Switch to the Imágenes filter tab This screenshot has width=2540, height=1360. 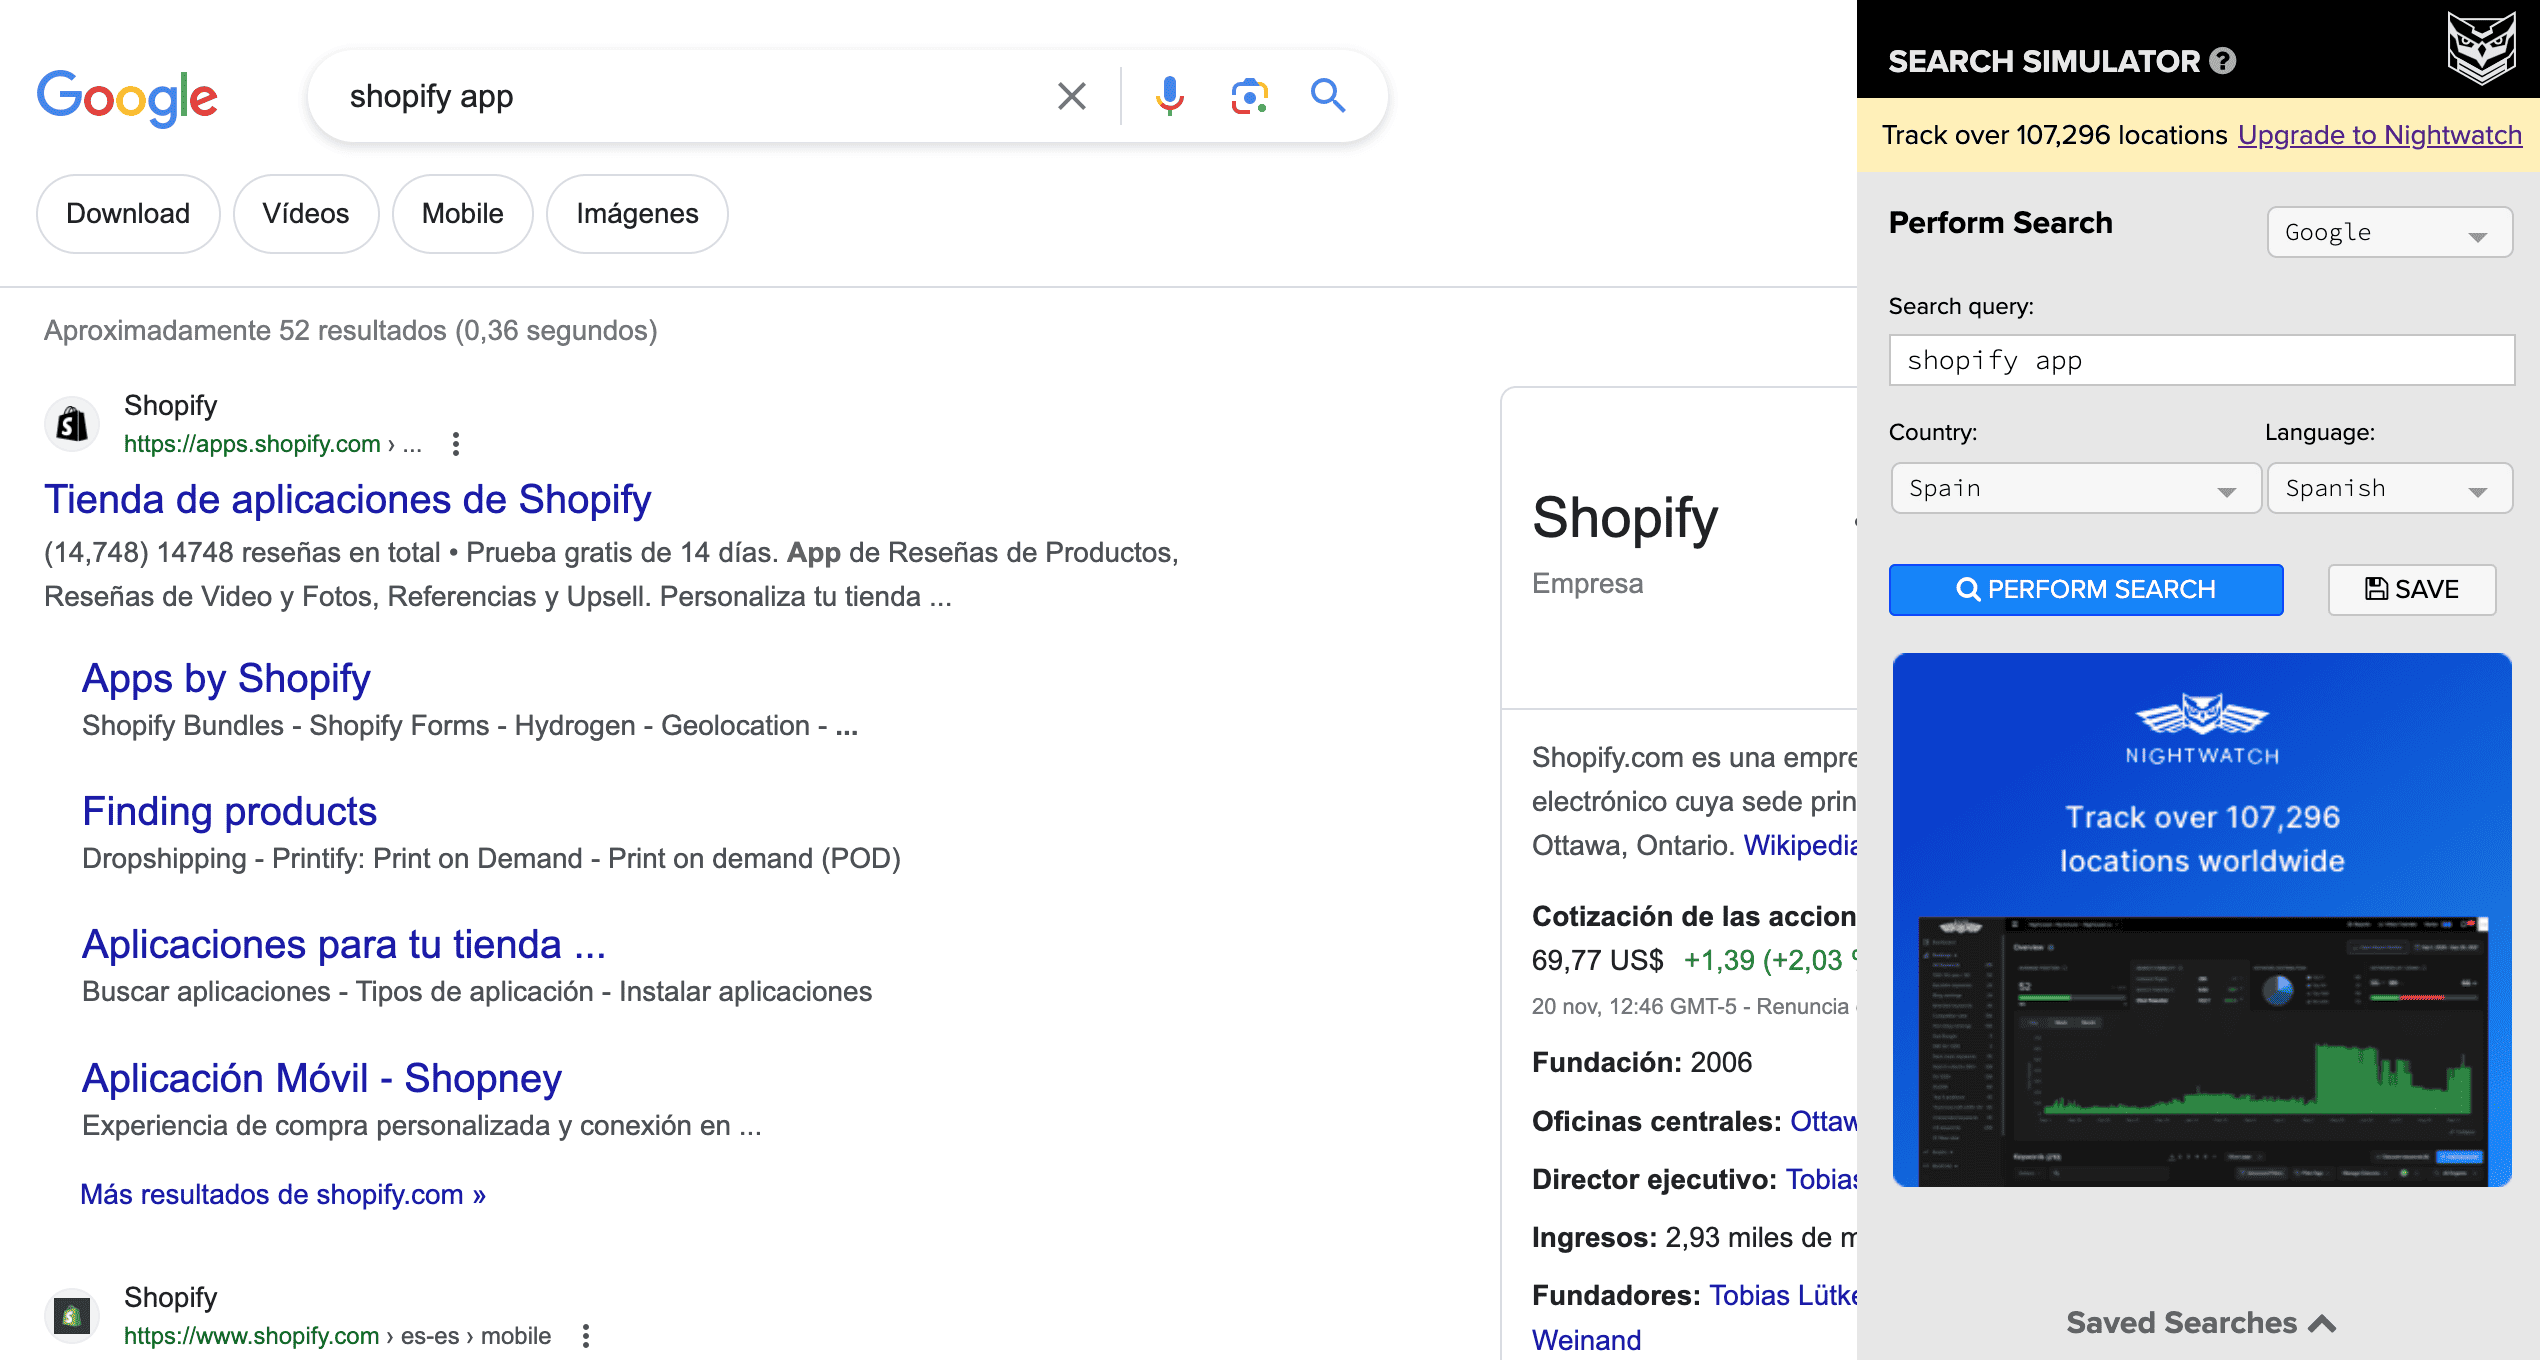click(637, 213)
